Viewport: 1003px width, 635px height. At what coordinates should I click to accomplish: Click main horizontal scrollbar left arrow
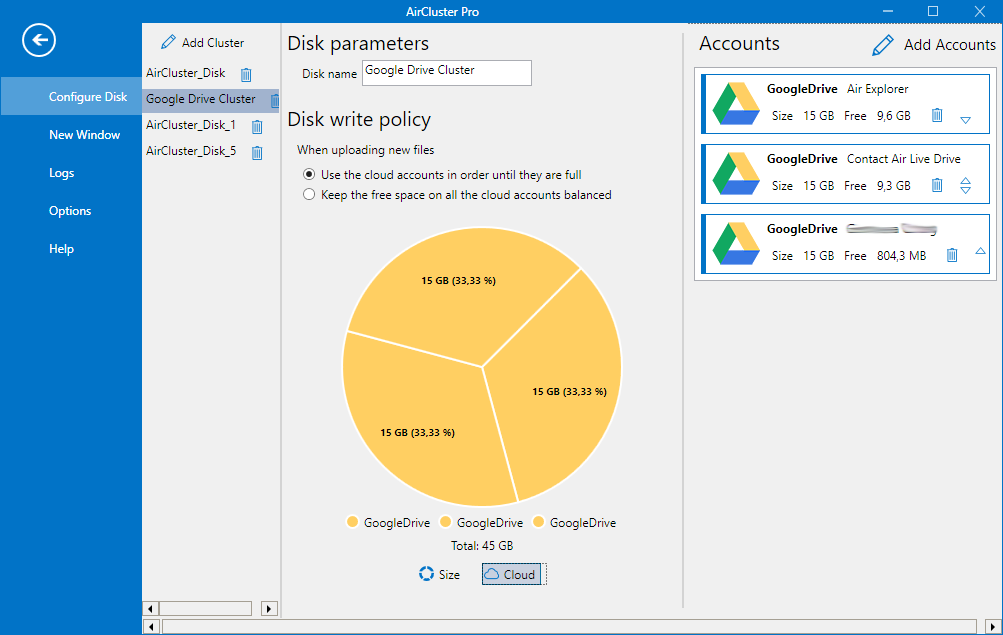[150, 627]
